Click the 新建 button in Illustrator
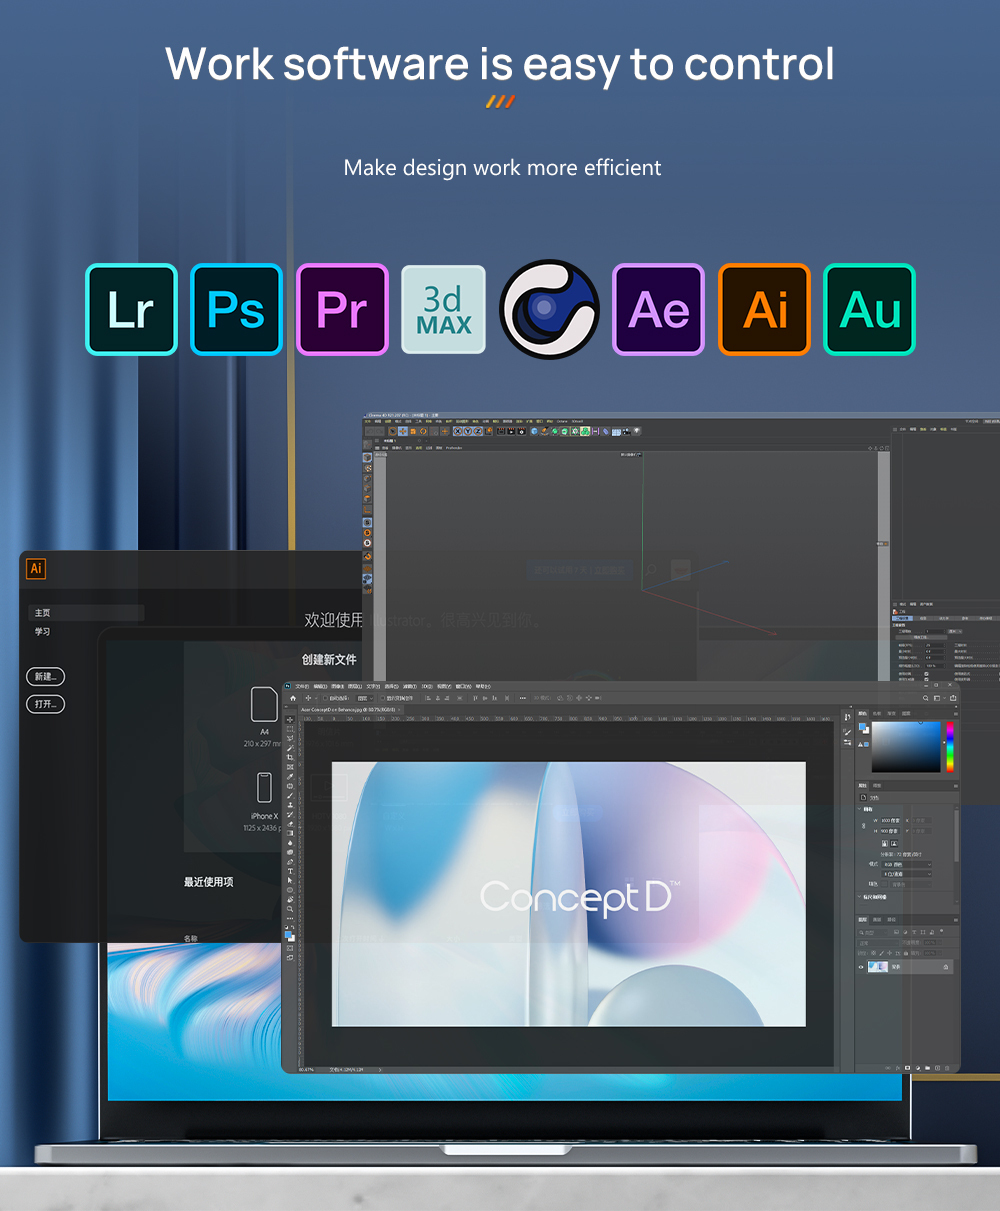 point(45,677)
